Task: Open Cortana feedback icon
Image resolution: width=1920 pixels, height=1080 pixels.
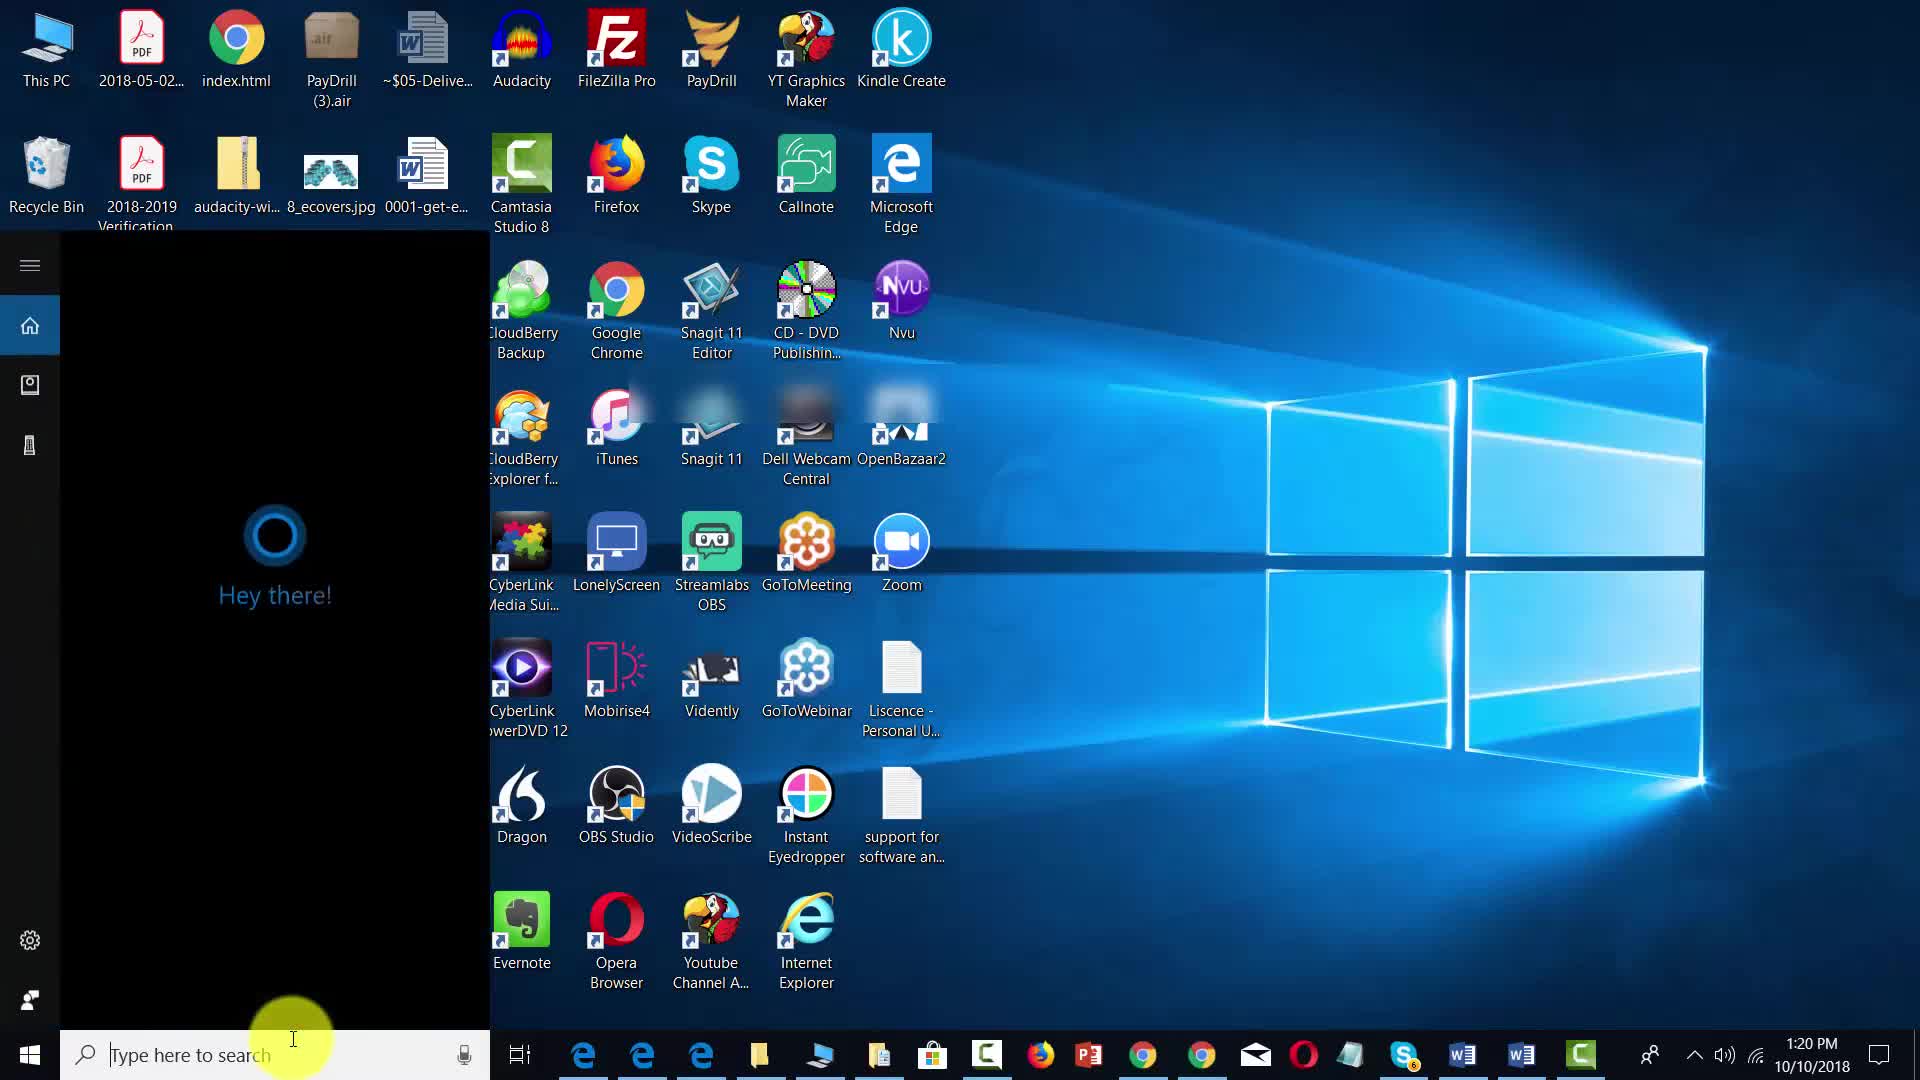Action: coord(30,1000)
